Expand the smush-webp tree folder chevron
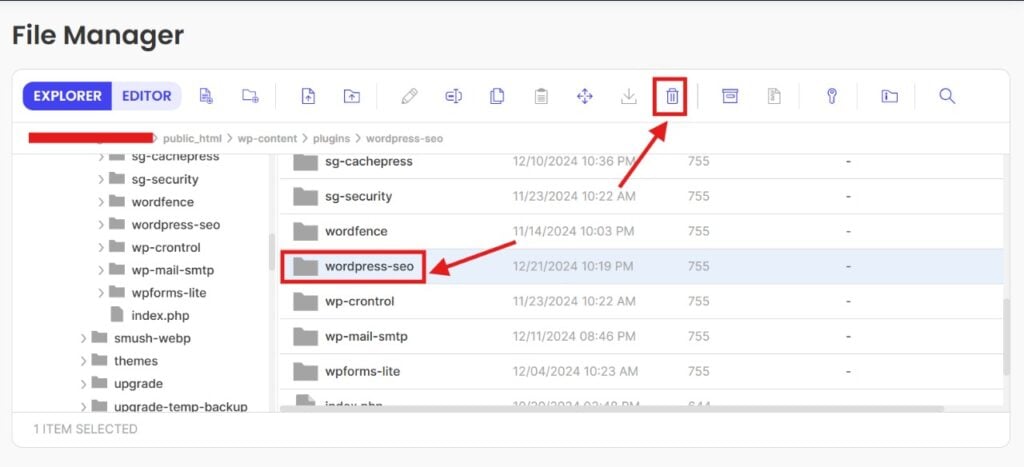The image size is (1024, 467). coord(84,338)
